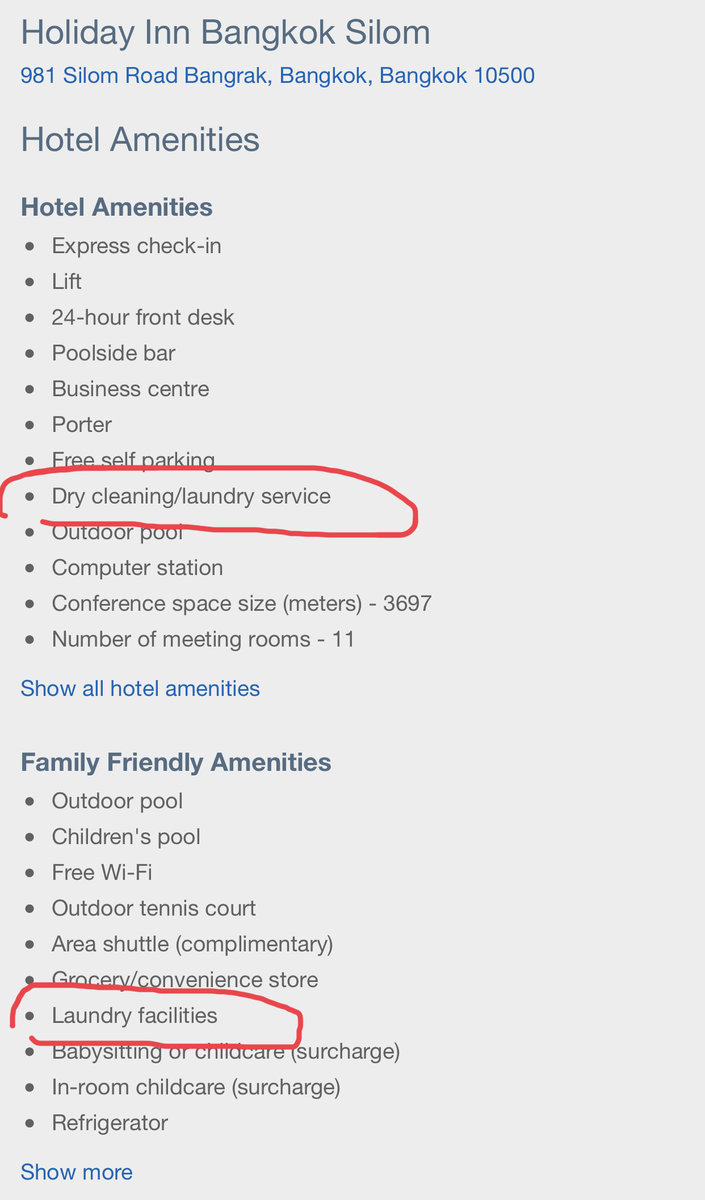
Task: Click the Laundry facilities list item
Action: pos(134,1015)
